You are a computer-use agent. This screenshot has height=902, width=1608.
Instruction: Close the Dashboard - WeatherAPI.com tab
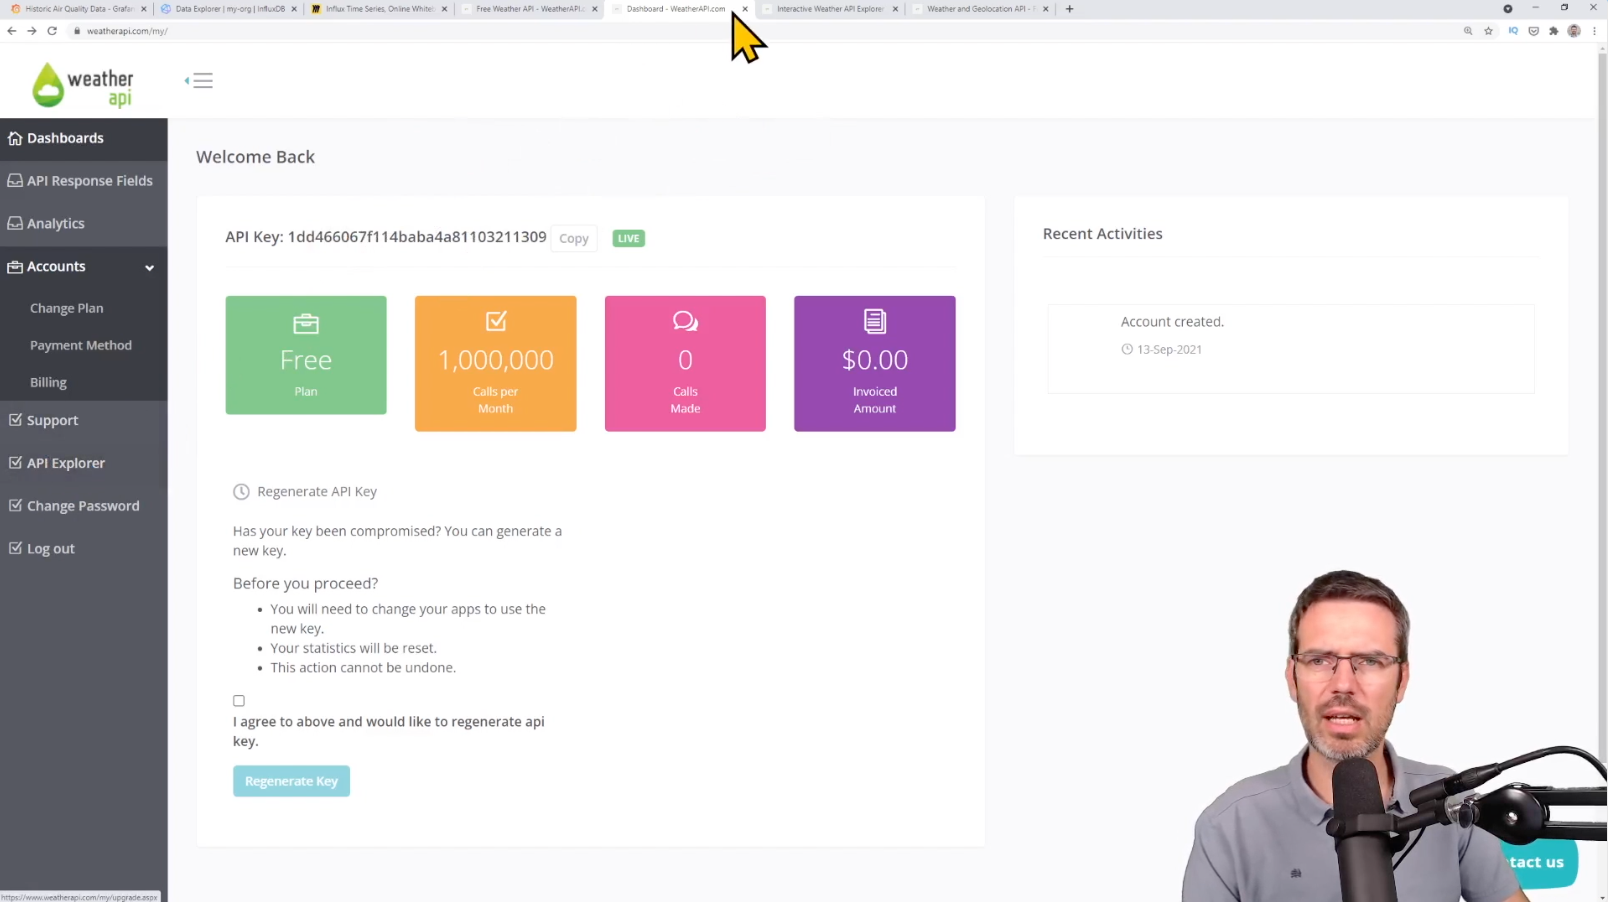point(745,9)
